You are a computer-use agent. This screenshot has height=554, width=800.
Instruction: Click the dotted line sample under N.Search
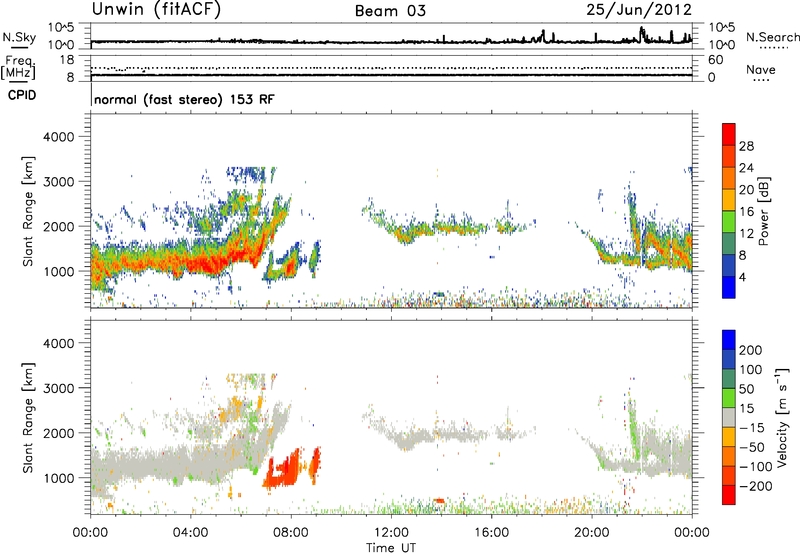[773, 48]
